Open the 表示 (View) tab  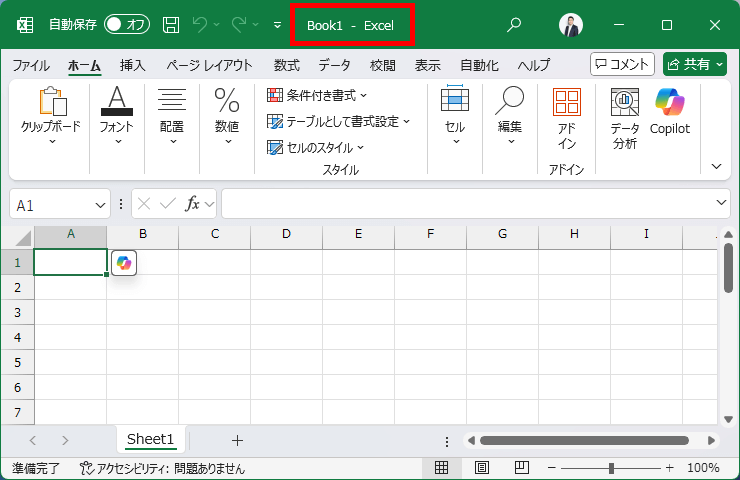[x=428, y=65]
